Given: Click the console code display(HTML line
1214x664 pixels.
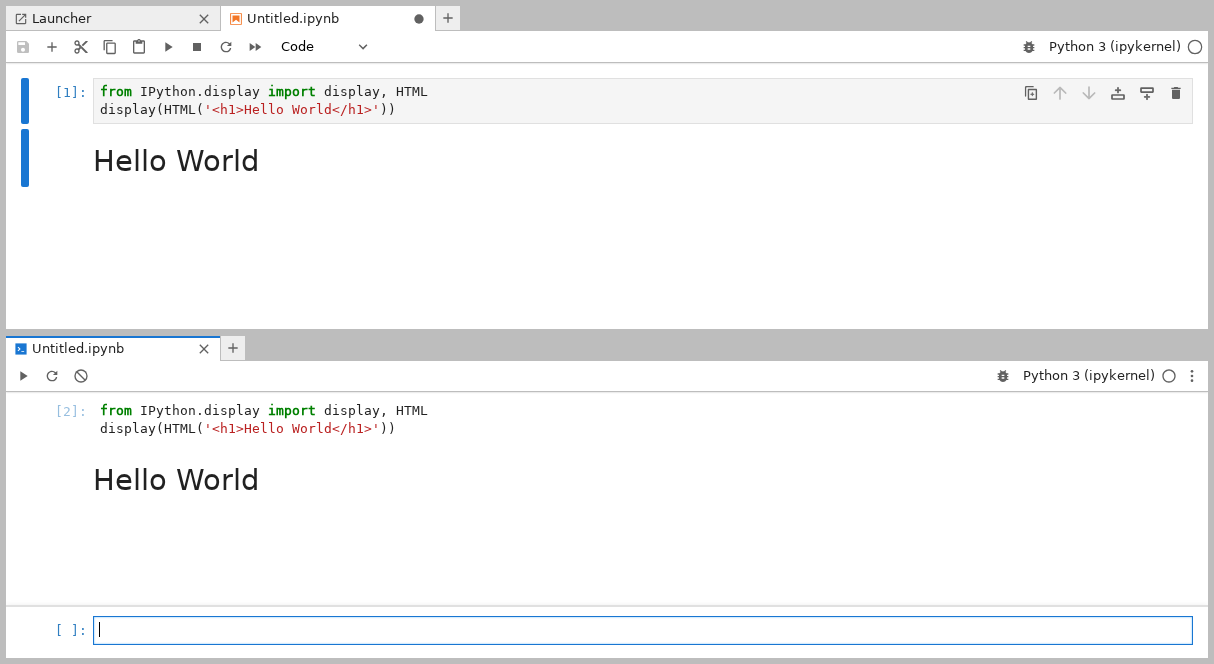Looking at the screenshot, I should tap(248, 429).
